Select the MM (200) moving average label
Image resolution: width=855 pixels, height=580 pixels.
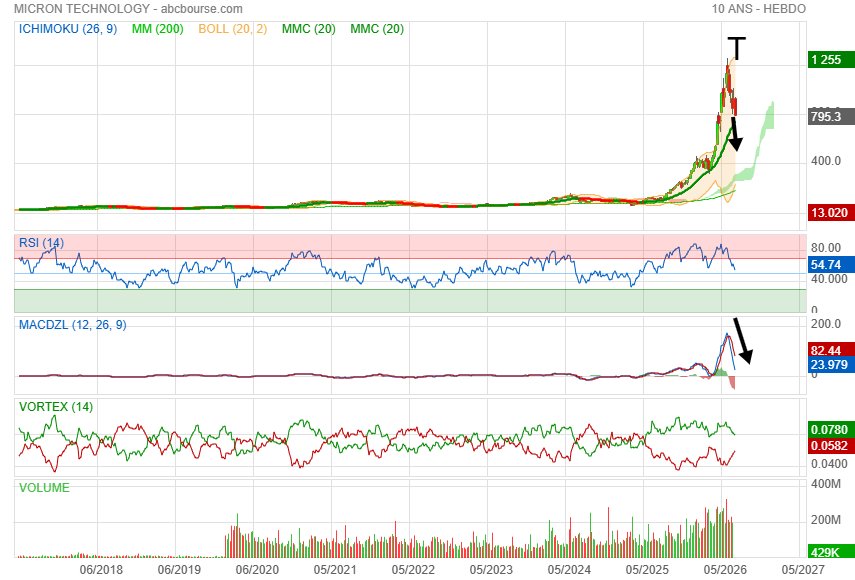(158, 29)
